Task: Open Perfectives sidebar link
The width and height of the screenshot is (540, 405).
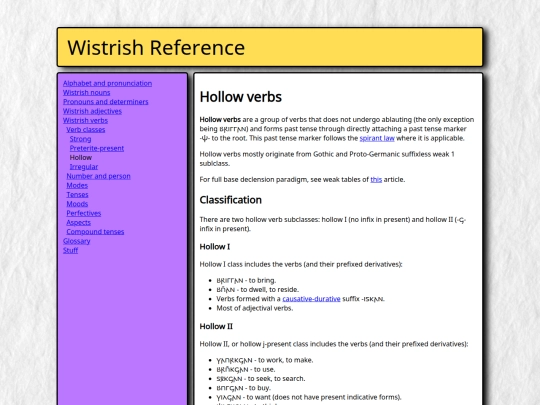Action: (84, 214)
